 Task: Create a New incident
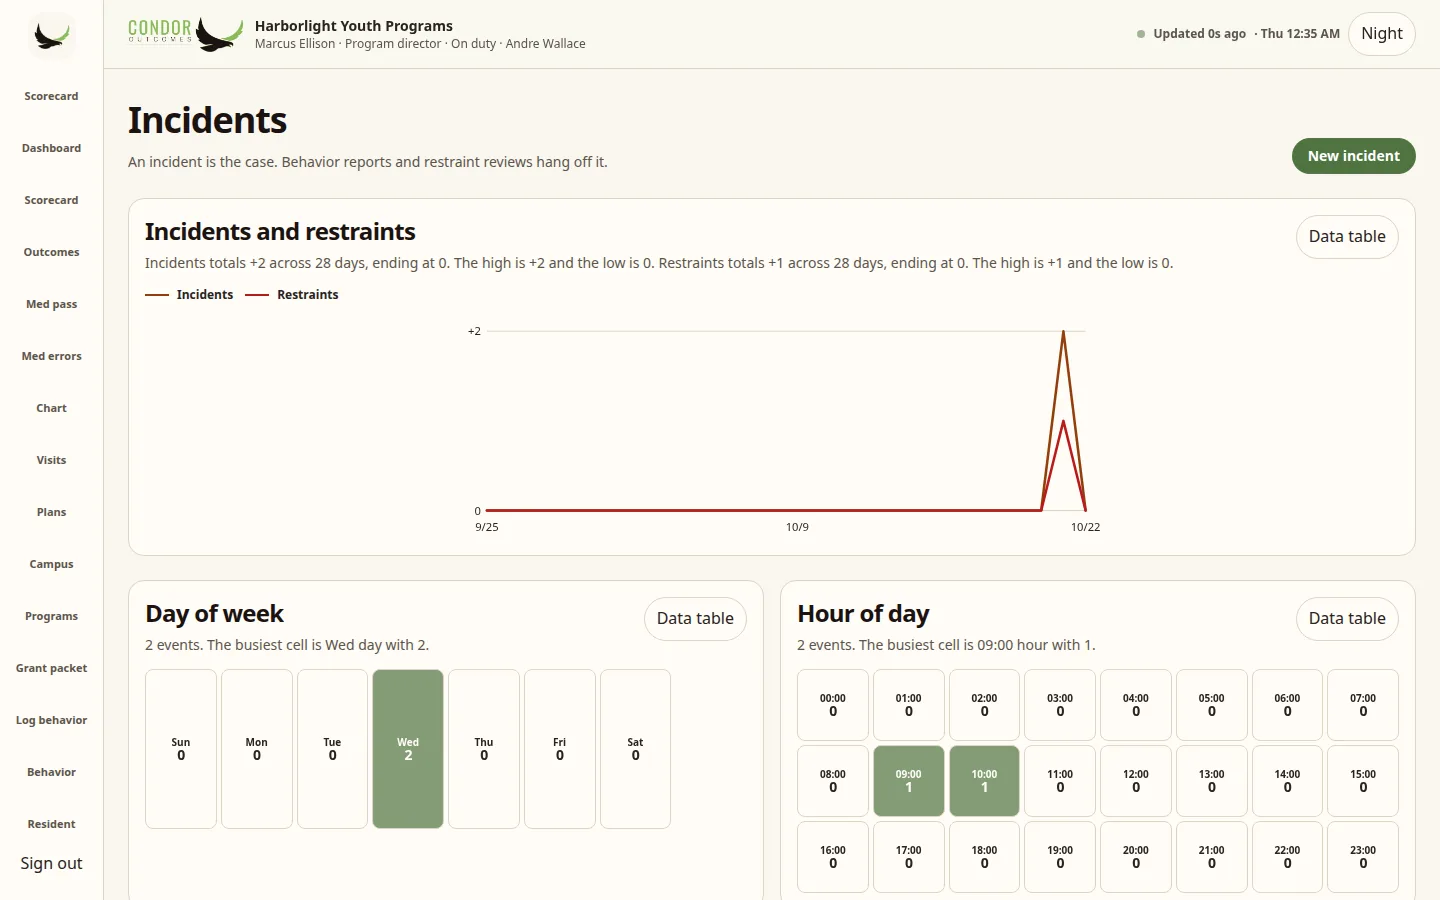click(1354, 156)
